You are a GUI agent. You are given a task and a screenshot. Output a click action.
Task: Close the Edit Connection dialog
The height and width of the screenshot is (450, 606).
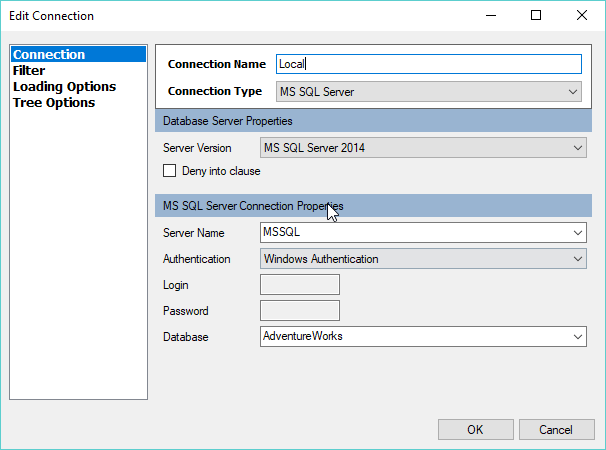pos(582,15)
